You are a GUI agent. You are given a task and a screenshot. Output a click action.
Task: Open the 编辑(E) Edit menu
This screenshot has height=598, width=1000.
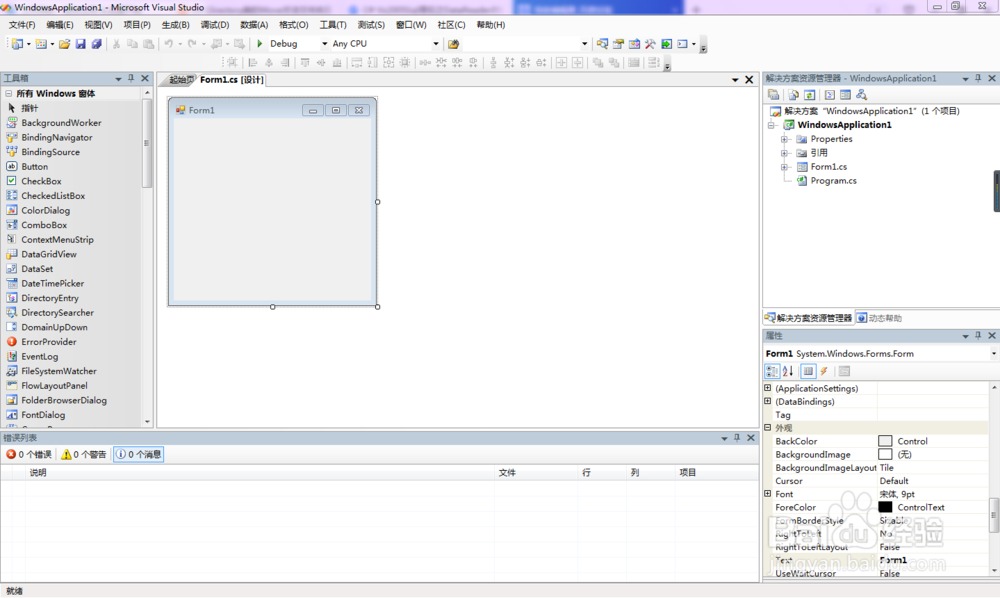click(x=60, y=25)
